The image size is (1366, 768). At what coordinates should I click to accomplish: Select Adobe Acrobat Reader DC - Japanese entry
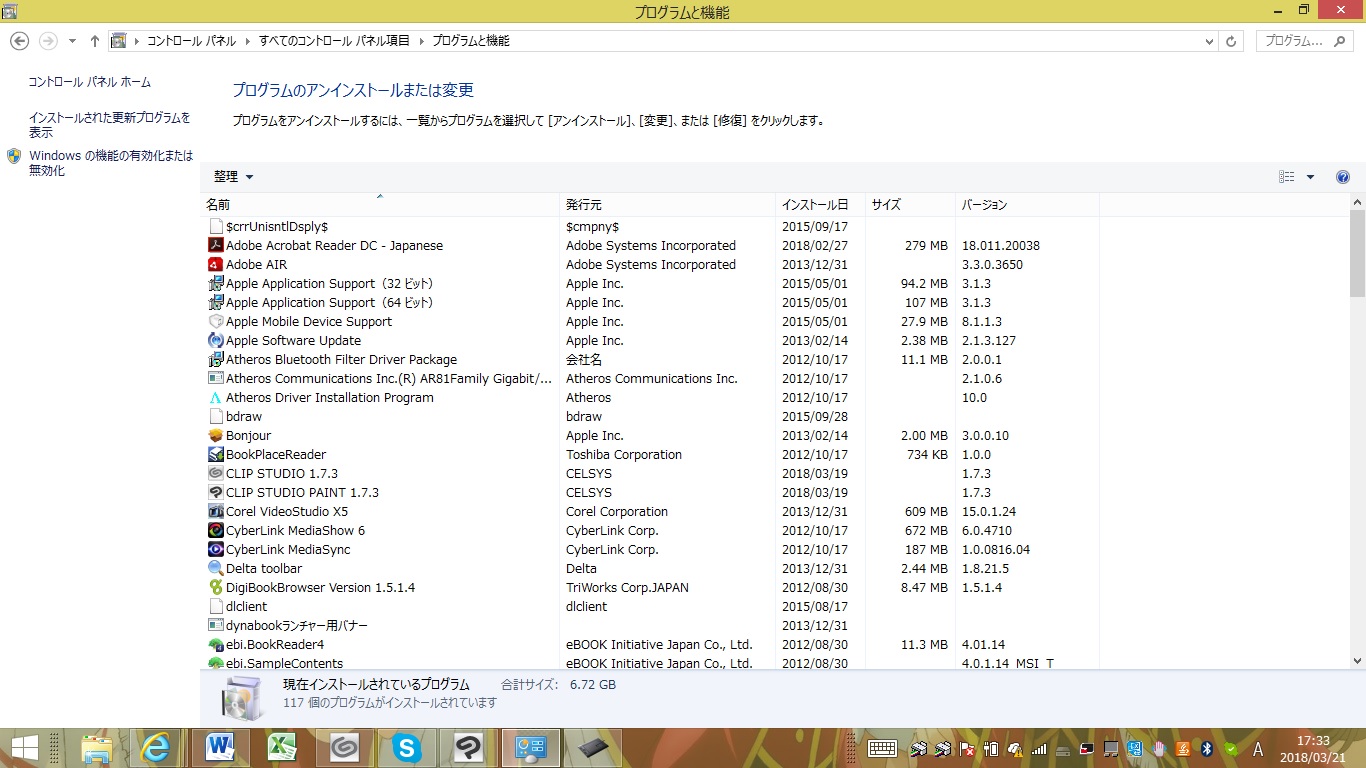click(x=334, y=246)
